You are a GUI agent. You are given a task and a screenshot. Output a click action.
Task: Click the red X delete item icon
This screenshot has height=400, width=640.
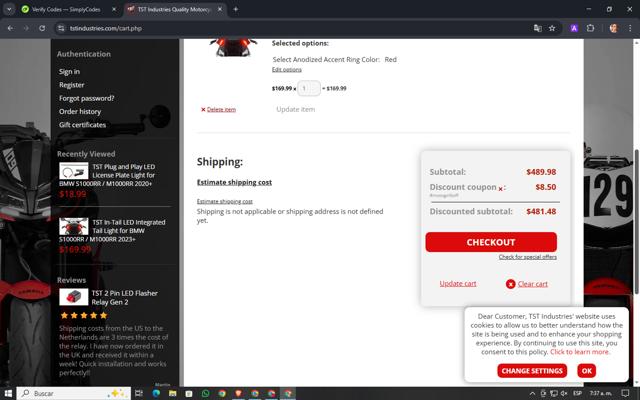click(x=203, y=109)
